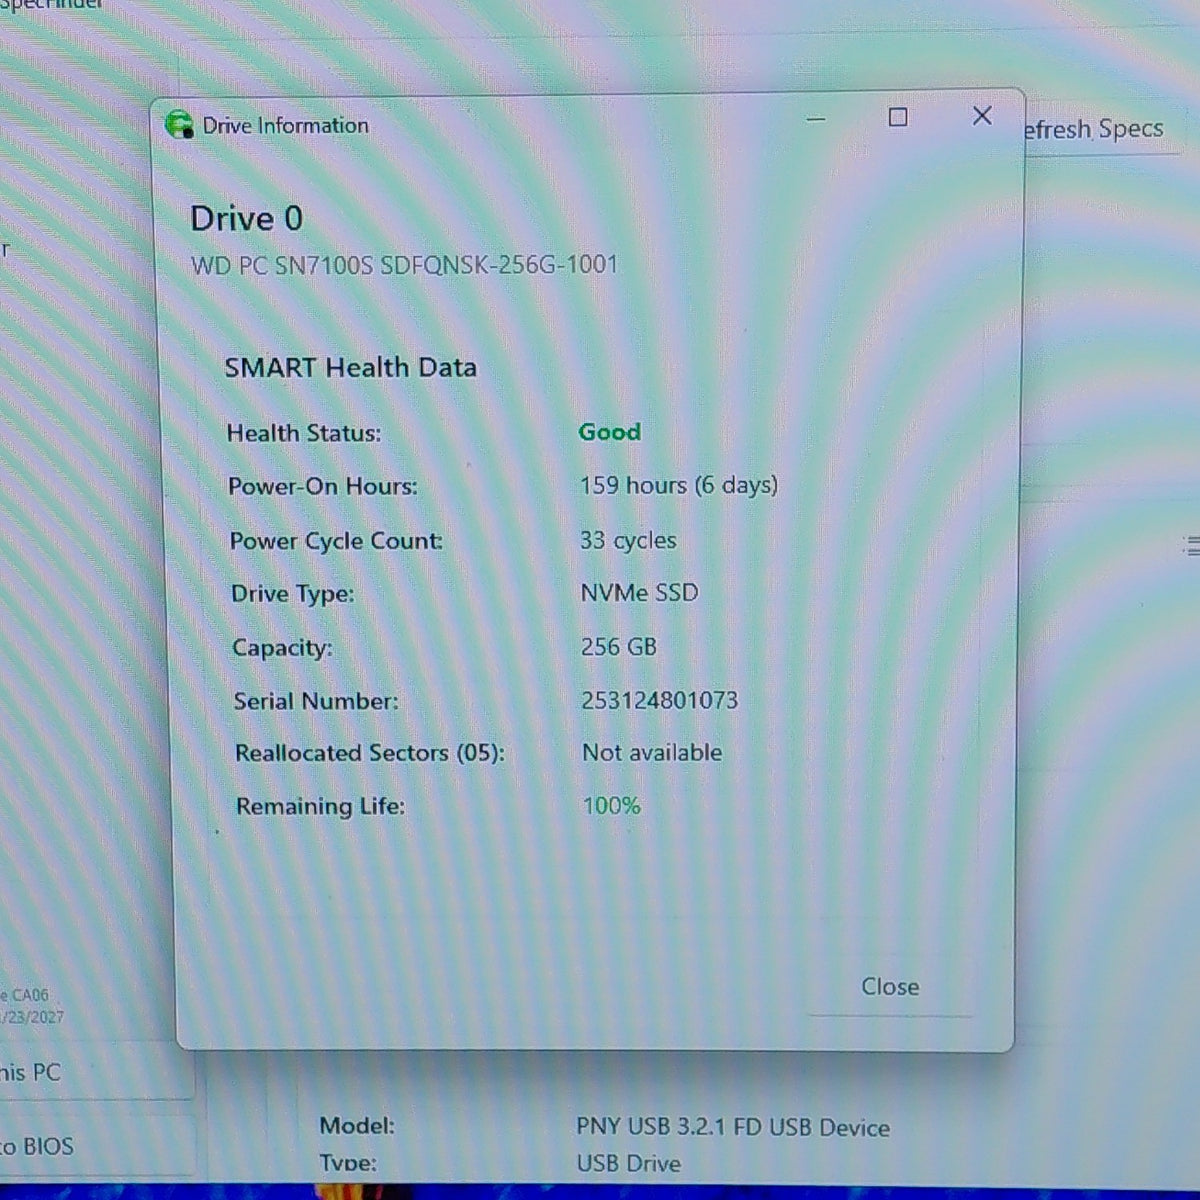
Task: Click the Capacity label
Action: click(282, 648)
